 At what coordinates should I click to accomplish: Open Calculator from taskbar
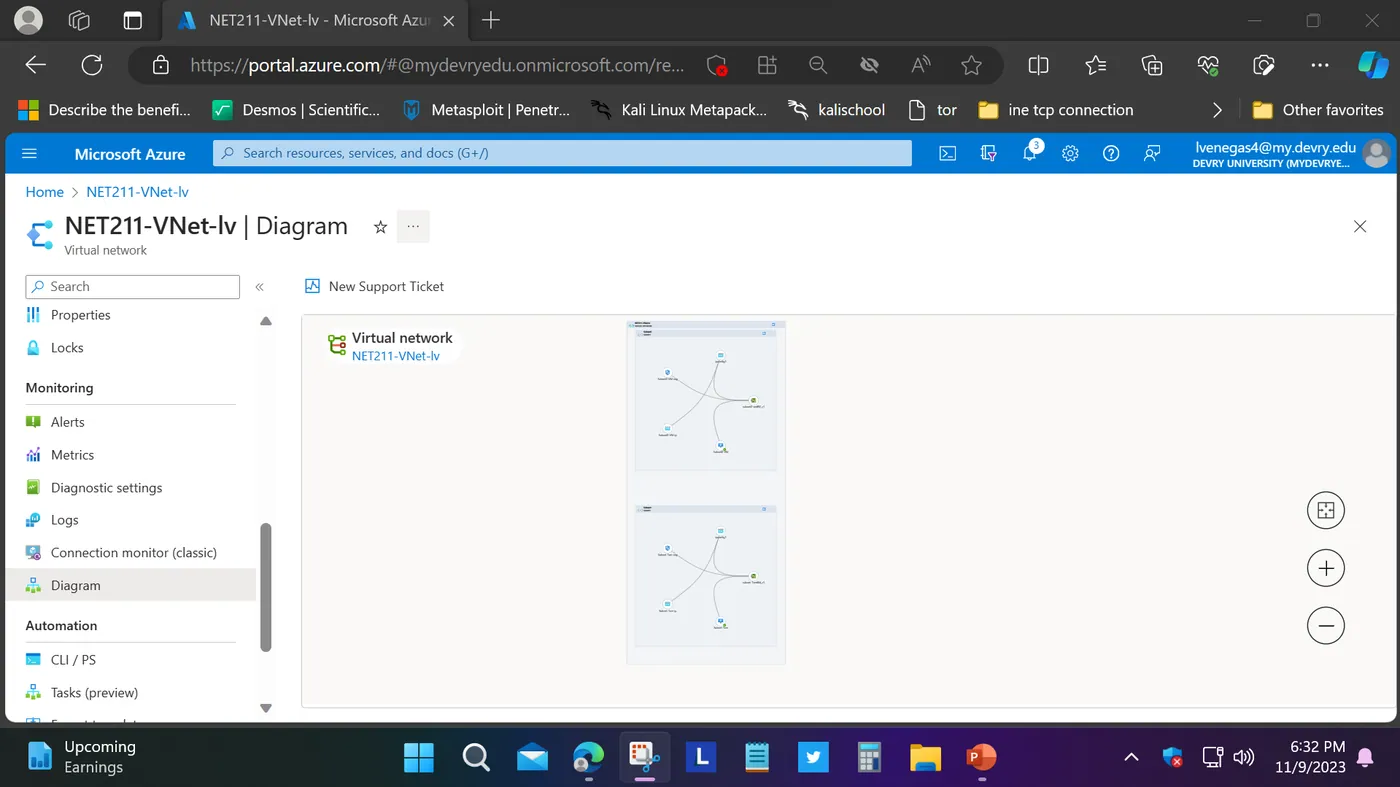click(869, 757)
